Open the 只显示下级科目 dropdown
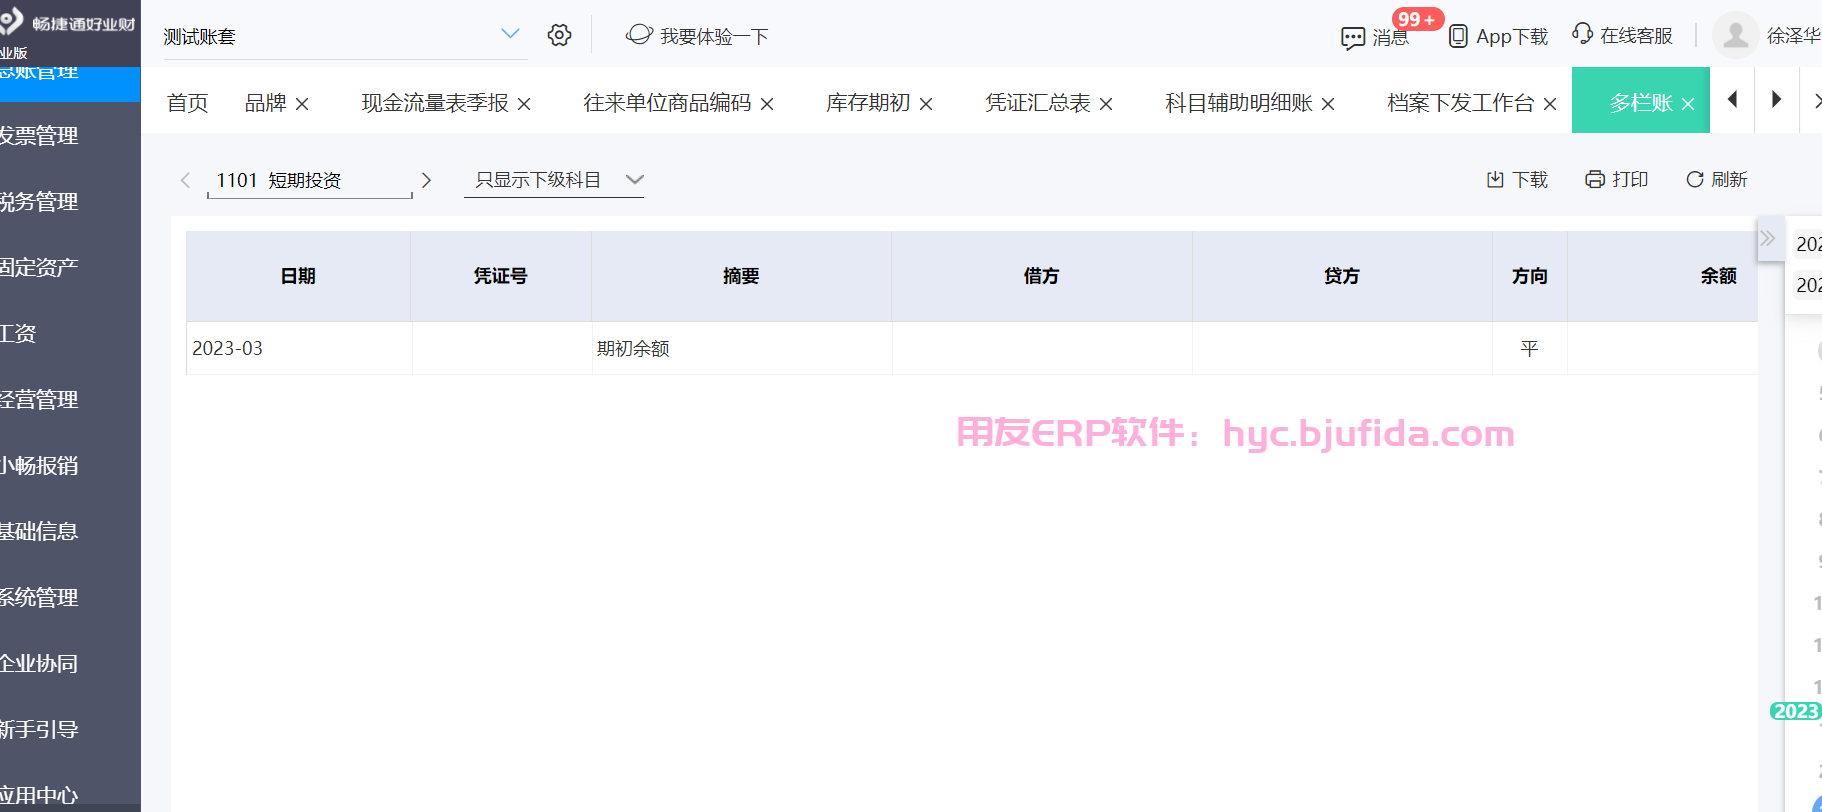The width and height of the screenshot is (1822, 812). pos(554,180)
